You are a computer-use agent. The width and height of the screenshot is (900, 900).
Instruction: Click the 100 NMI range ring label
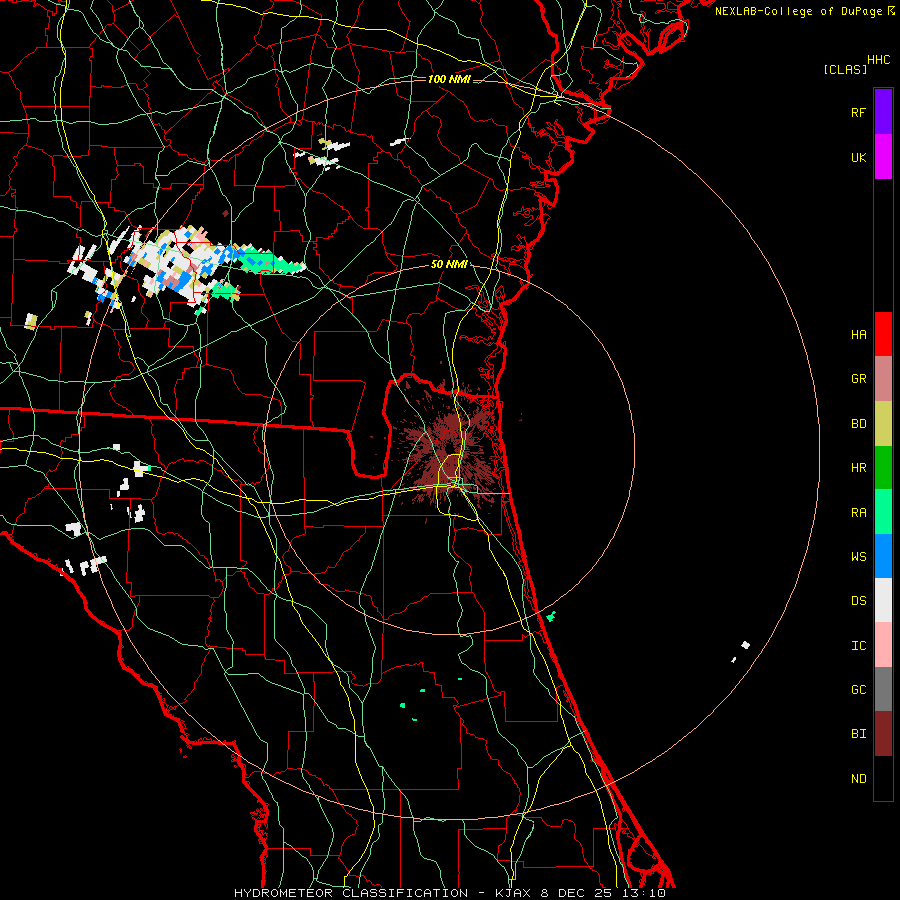click(449, 79)
